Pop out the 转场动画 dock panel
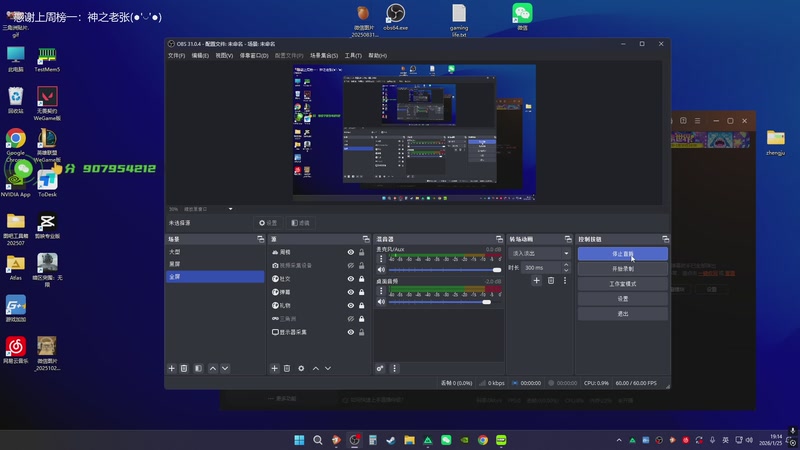The image size is (800, 450). coord(568,239)
